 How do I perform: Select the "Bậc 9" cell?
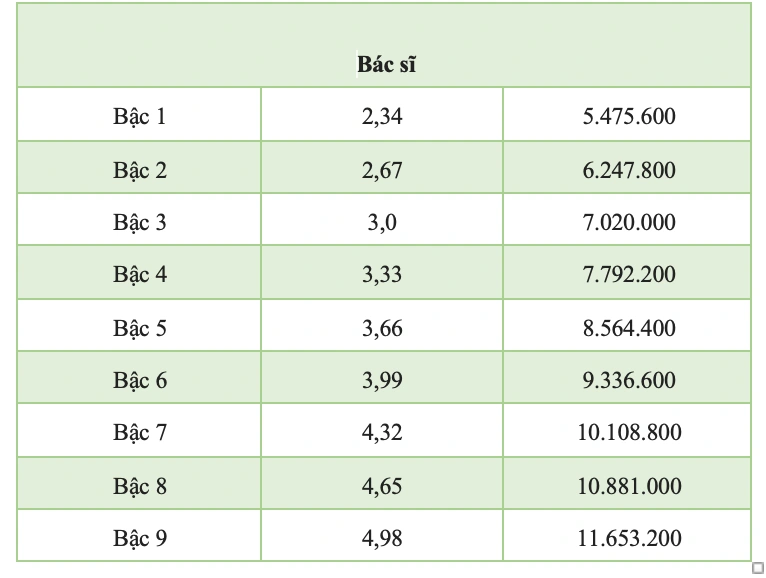point(140,538)
